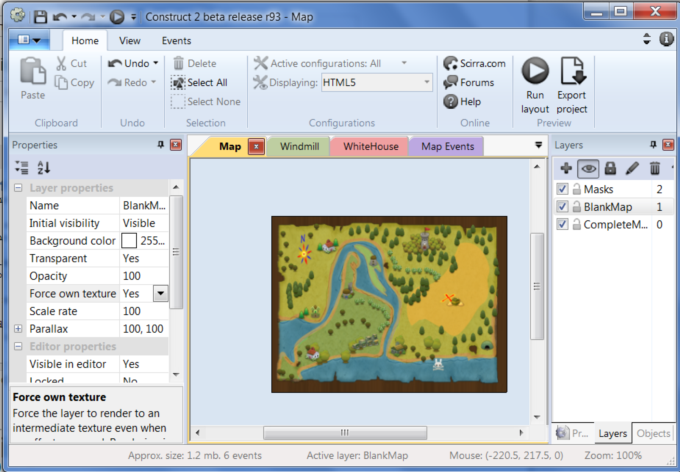Screen dimensions: 680x472
Task: Uncheck the Masks layer checkbox
Action: (x=562, y=189)
